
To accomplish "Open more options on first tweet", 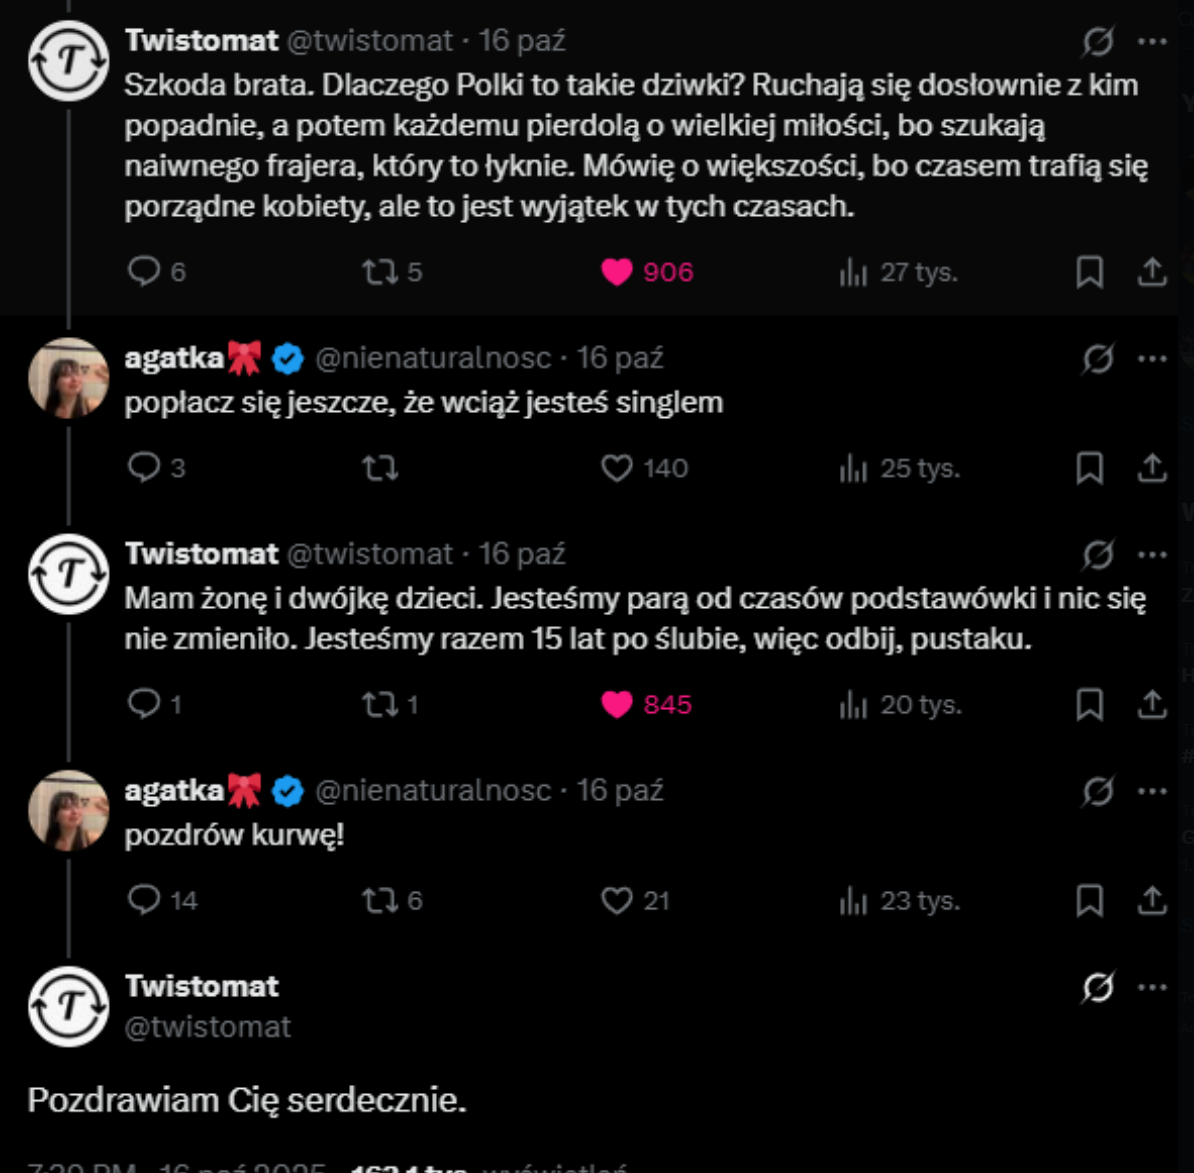I will pos(1152,41).
